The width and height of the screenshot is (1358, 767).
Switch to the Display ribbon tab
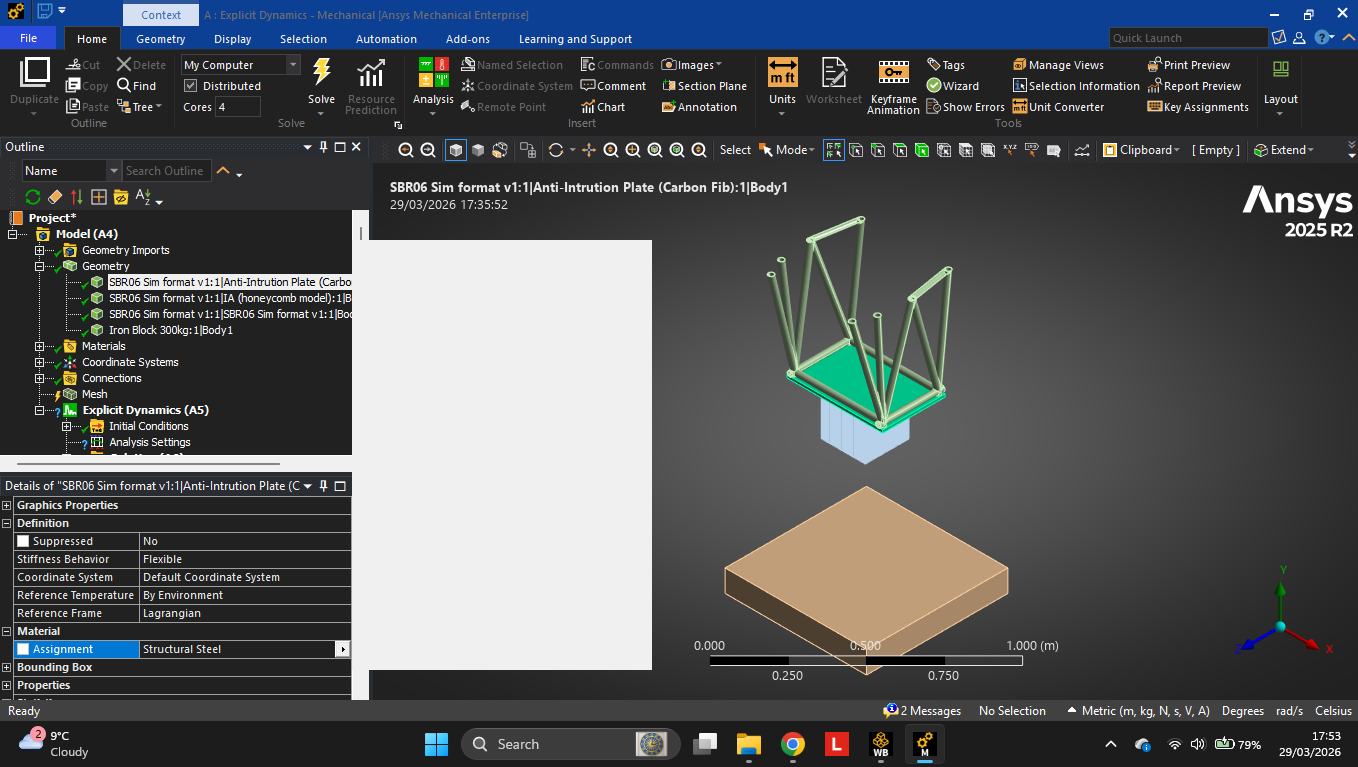(232, 39)
